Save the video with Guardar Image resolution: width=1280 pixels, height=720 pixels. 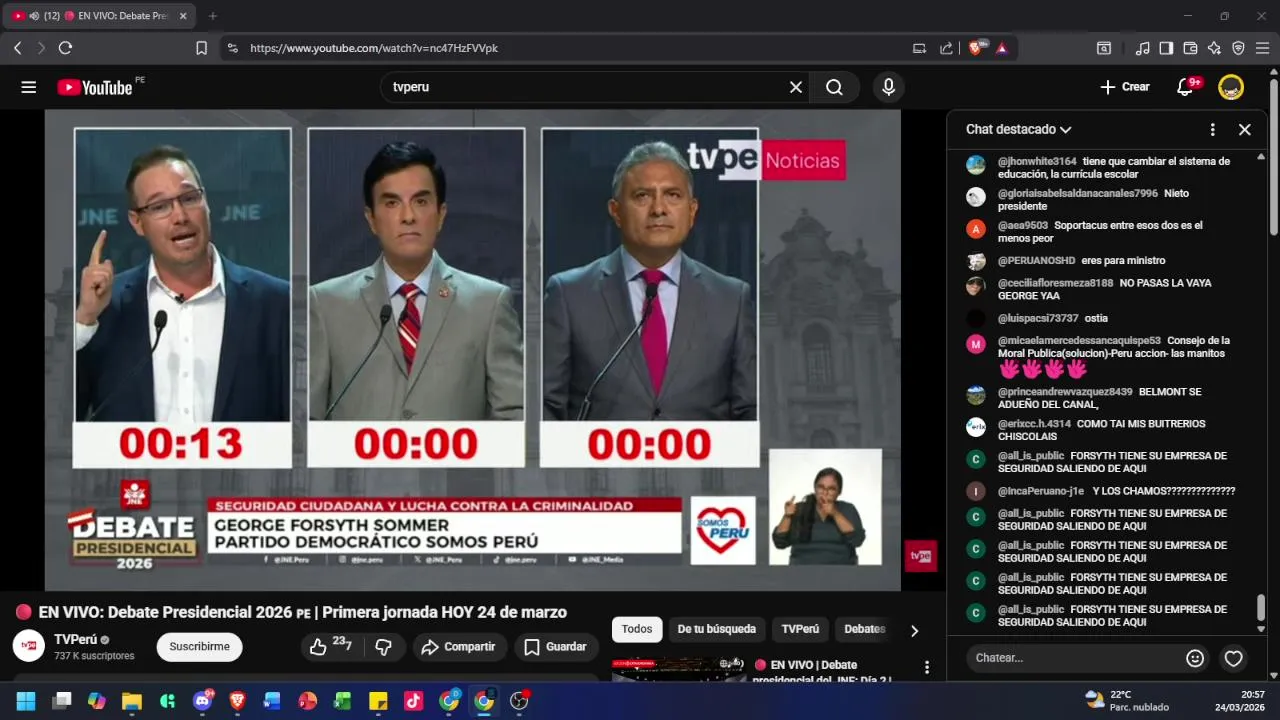556,647
